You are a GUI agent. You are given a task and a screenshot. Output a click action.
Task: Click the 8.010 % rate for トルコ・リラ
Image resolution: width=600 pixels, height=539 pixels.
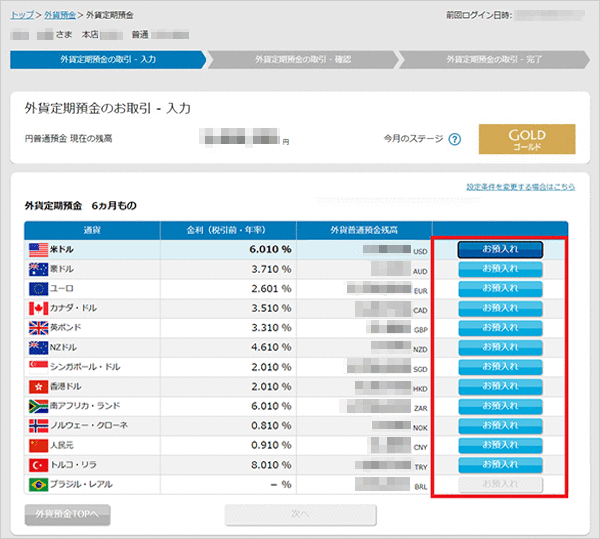(x=271, y=465)
